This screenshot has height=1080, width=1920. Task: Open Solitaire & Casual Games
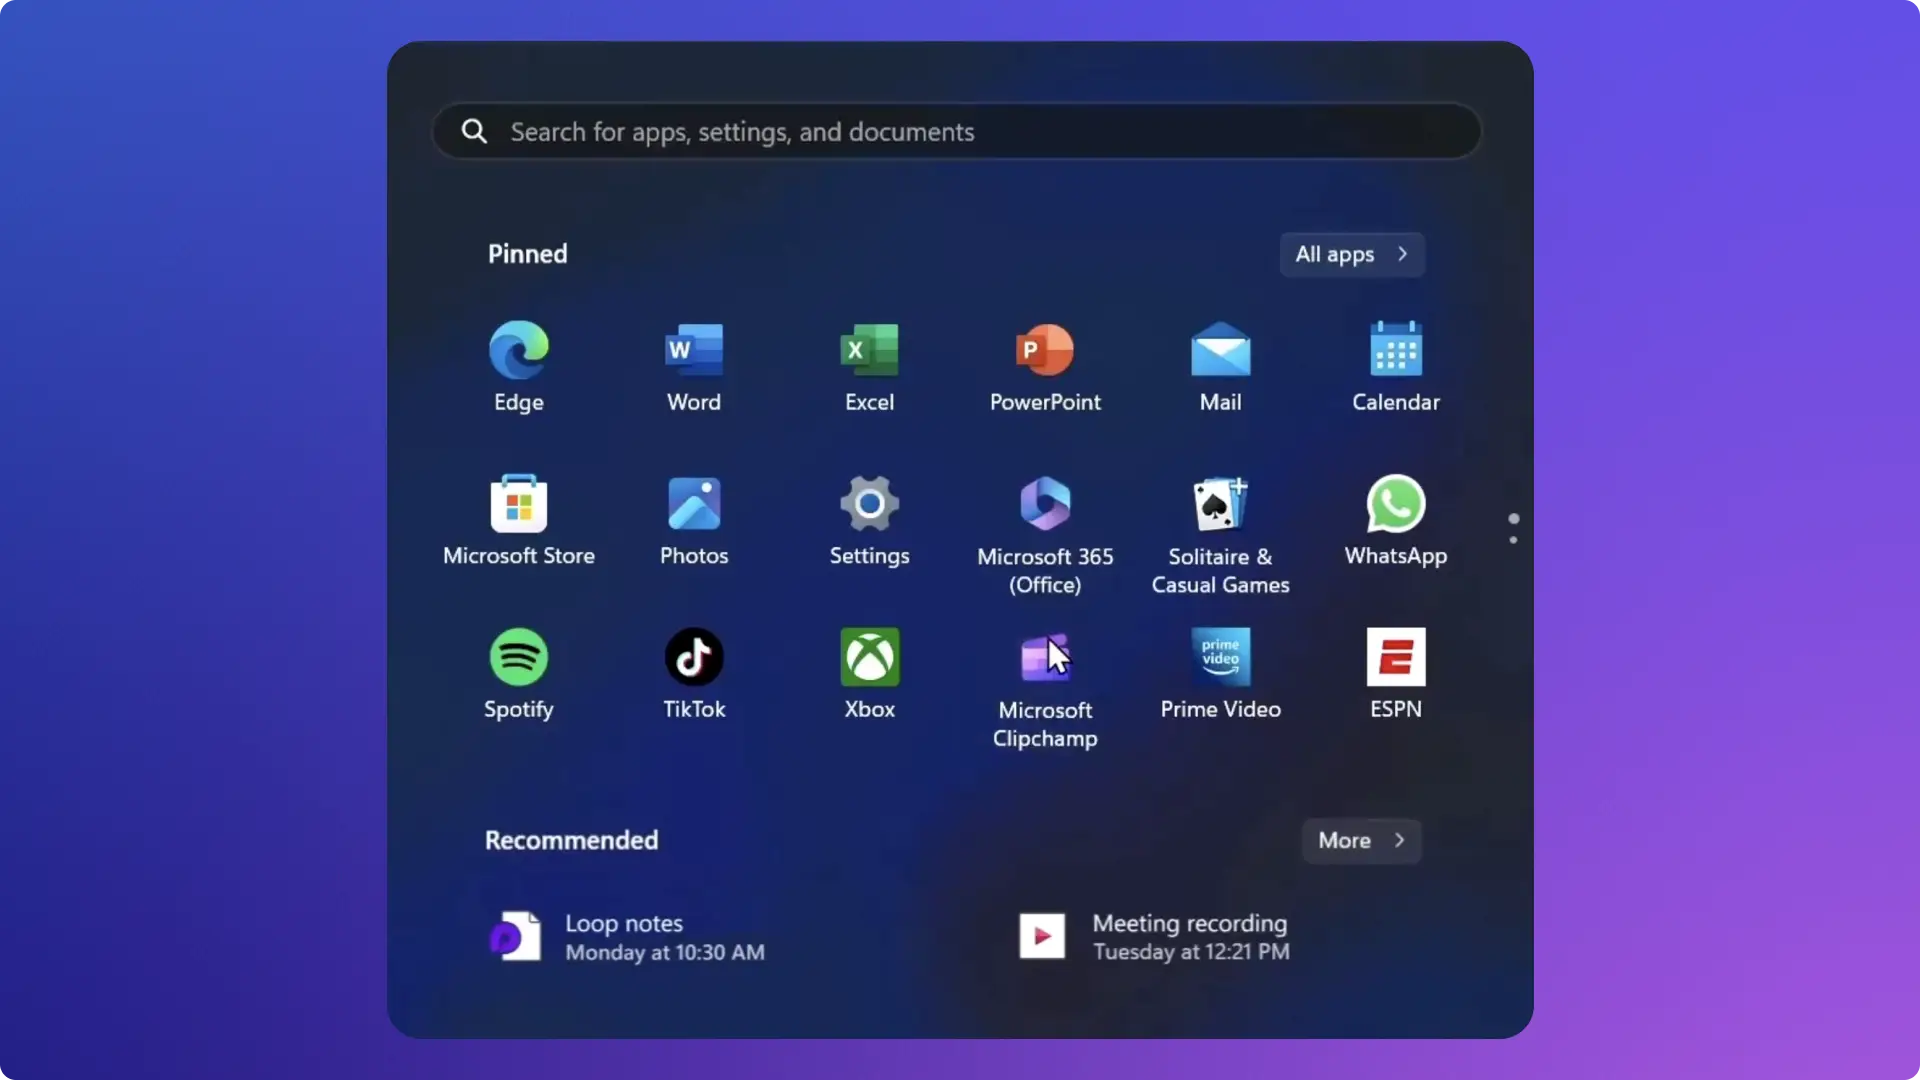1220,503
